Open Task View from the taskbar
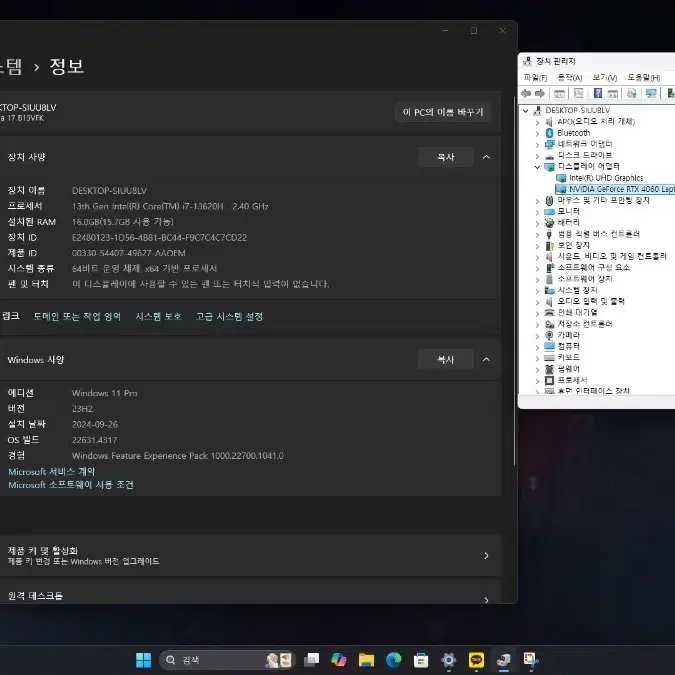The height and width of the screenshot is (675, 675). [x=312, y=660]
